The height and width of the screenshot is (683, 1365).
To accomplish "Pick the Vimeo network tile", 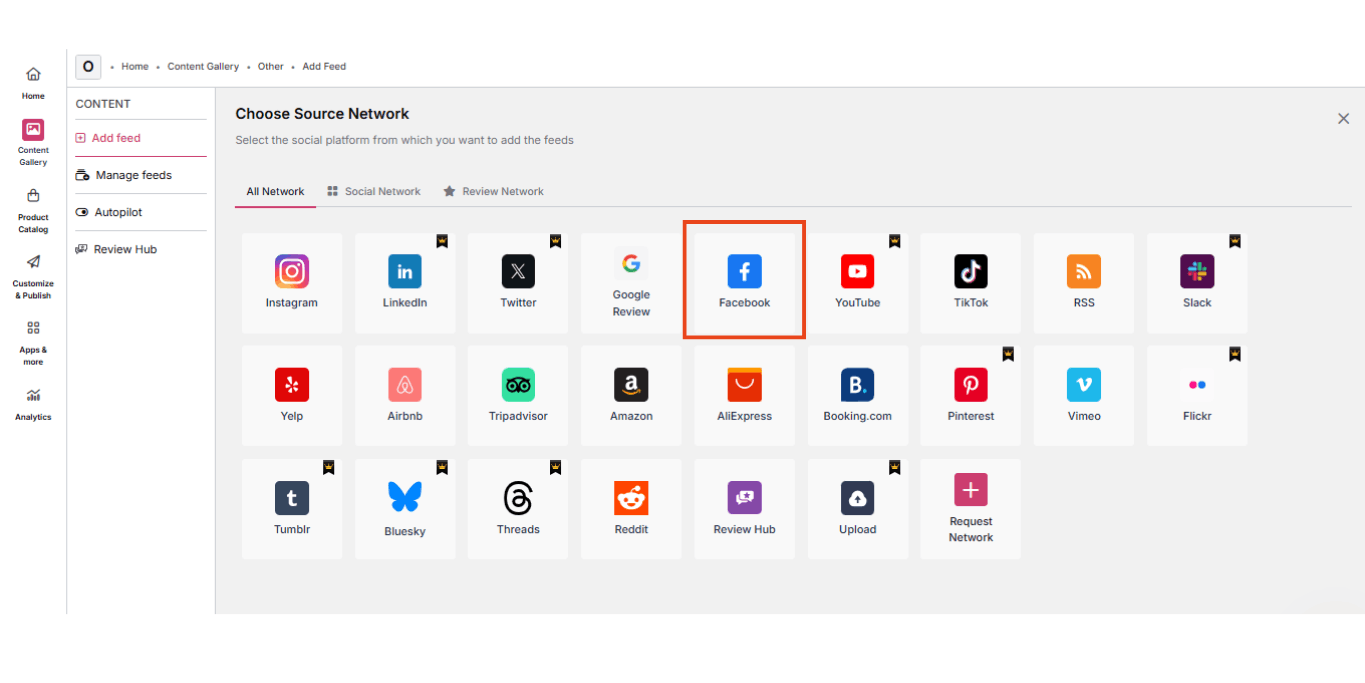I will point(1084,396).
